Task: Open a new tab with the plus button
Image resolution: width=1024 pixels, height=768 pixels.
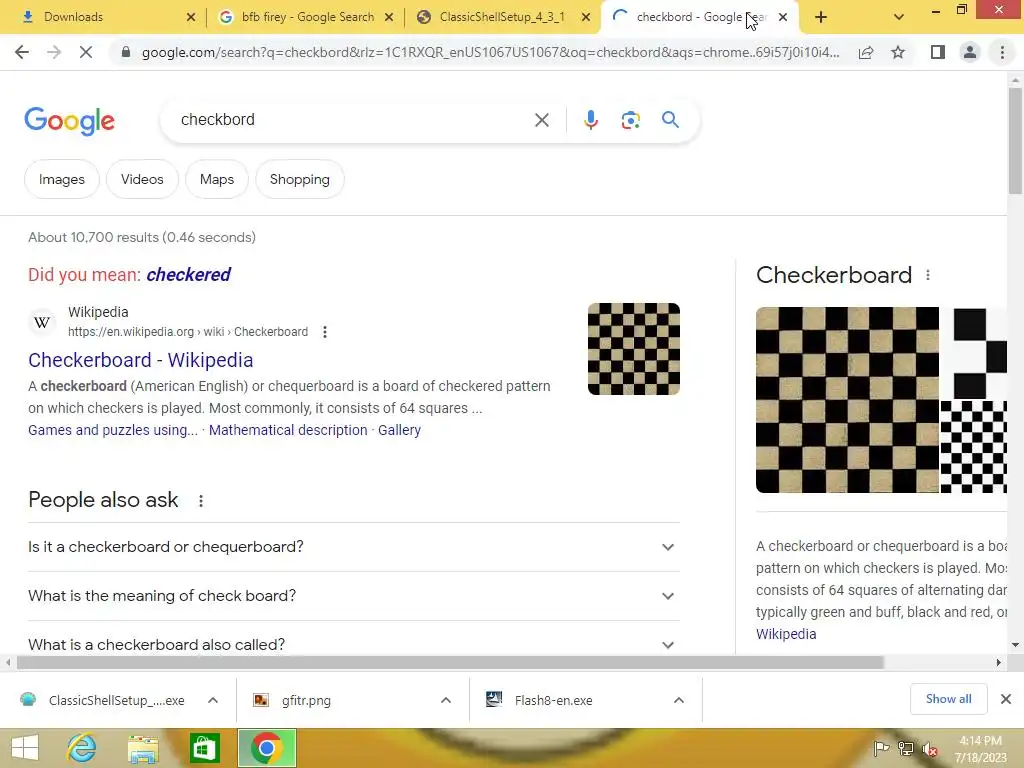Action: tap(821, 18)
